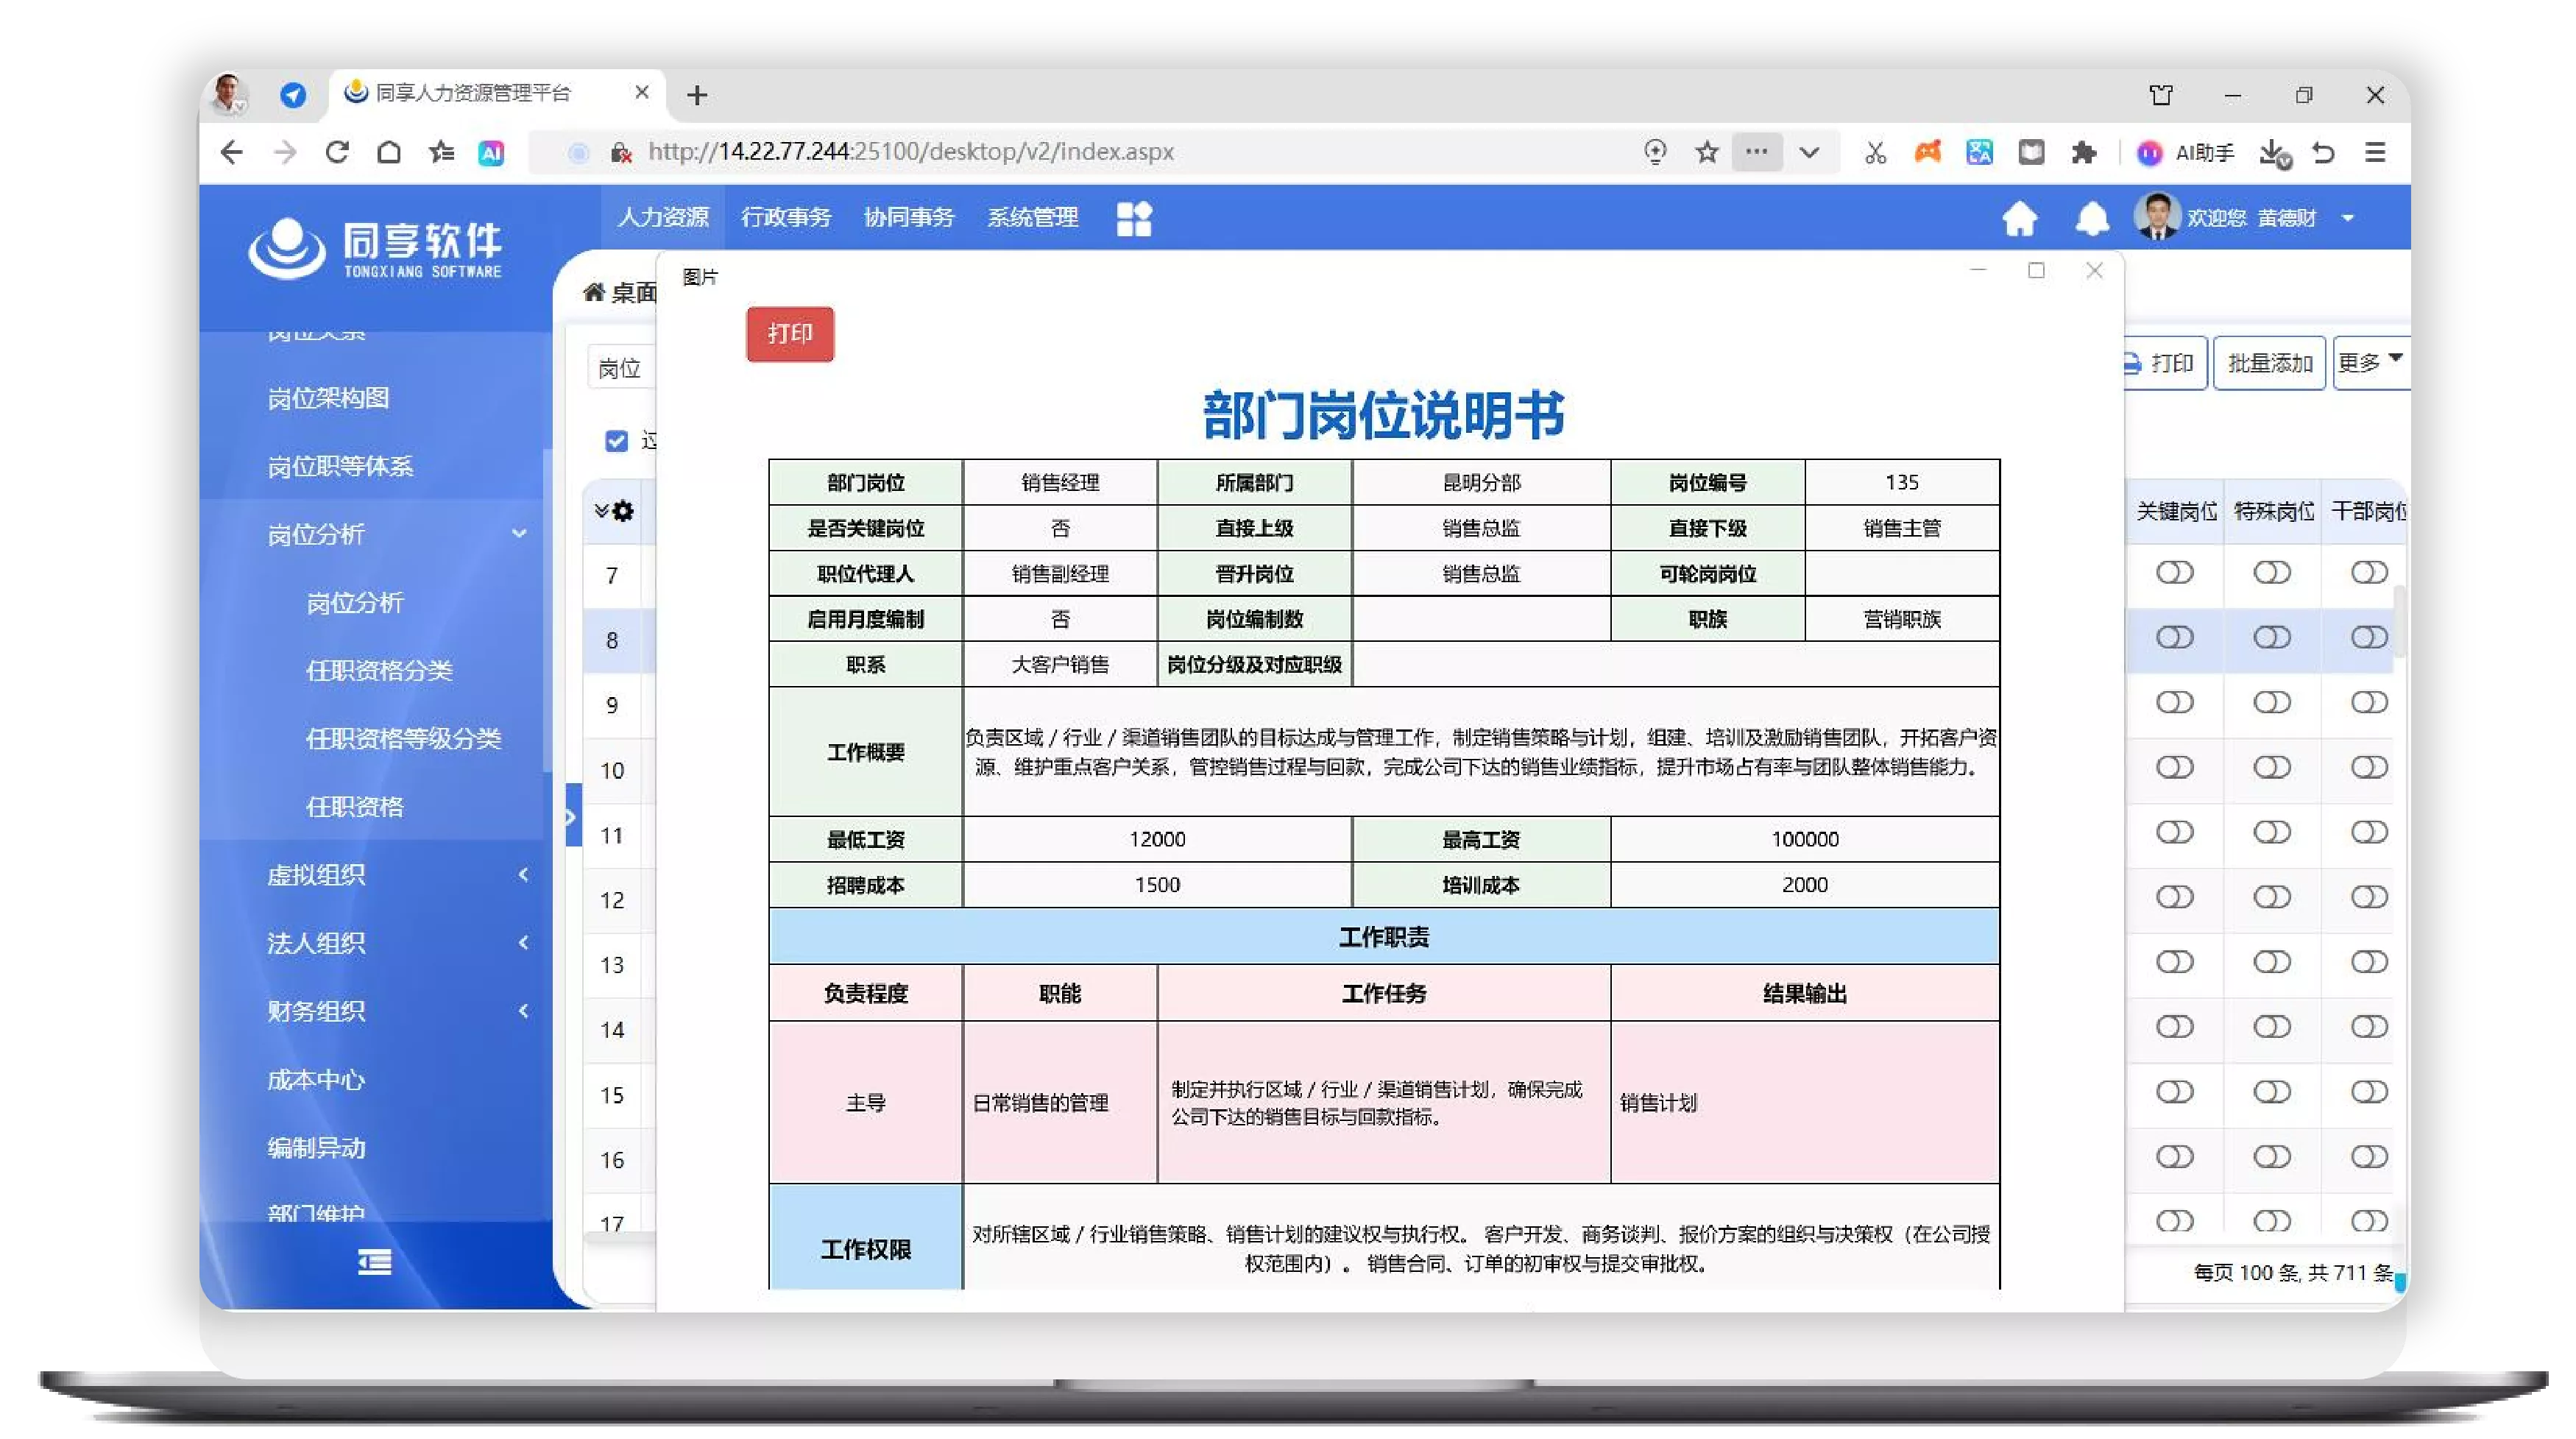Click the 岗位 search field

coord(622,368)
